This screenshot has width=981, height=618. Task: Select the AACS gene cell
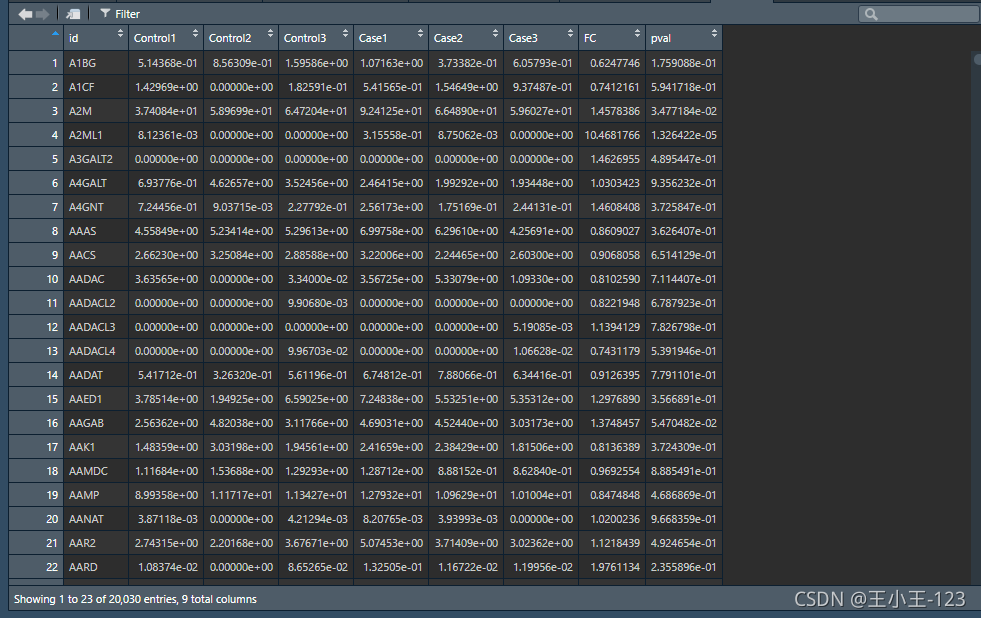96,255
